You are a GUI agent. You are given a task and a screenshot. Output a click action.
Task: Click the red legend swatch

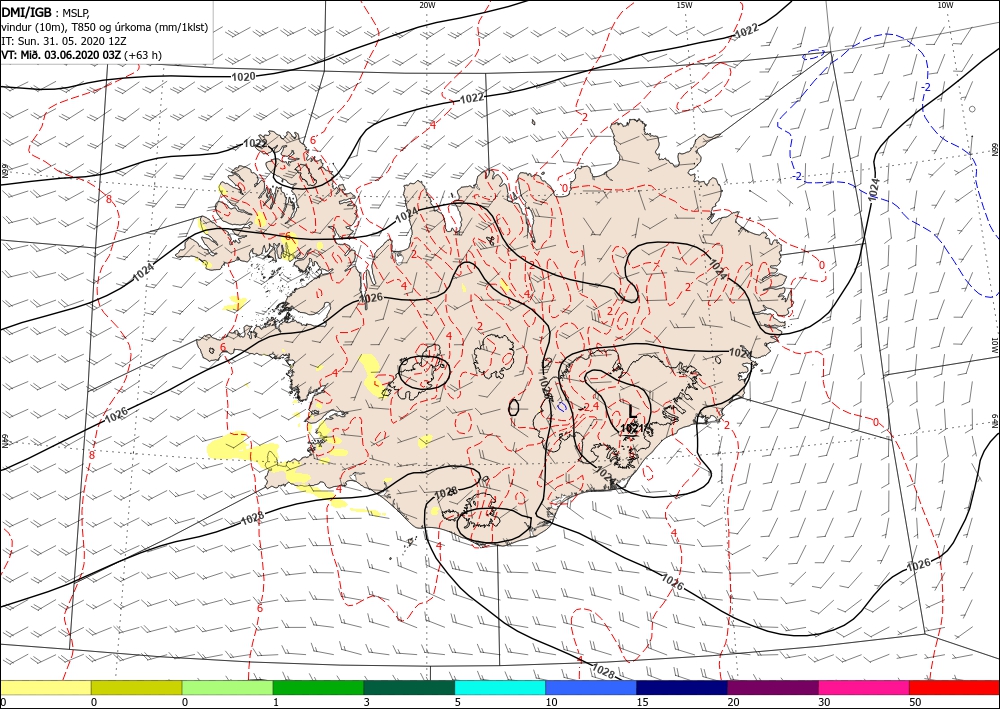954,687
